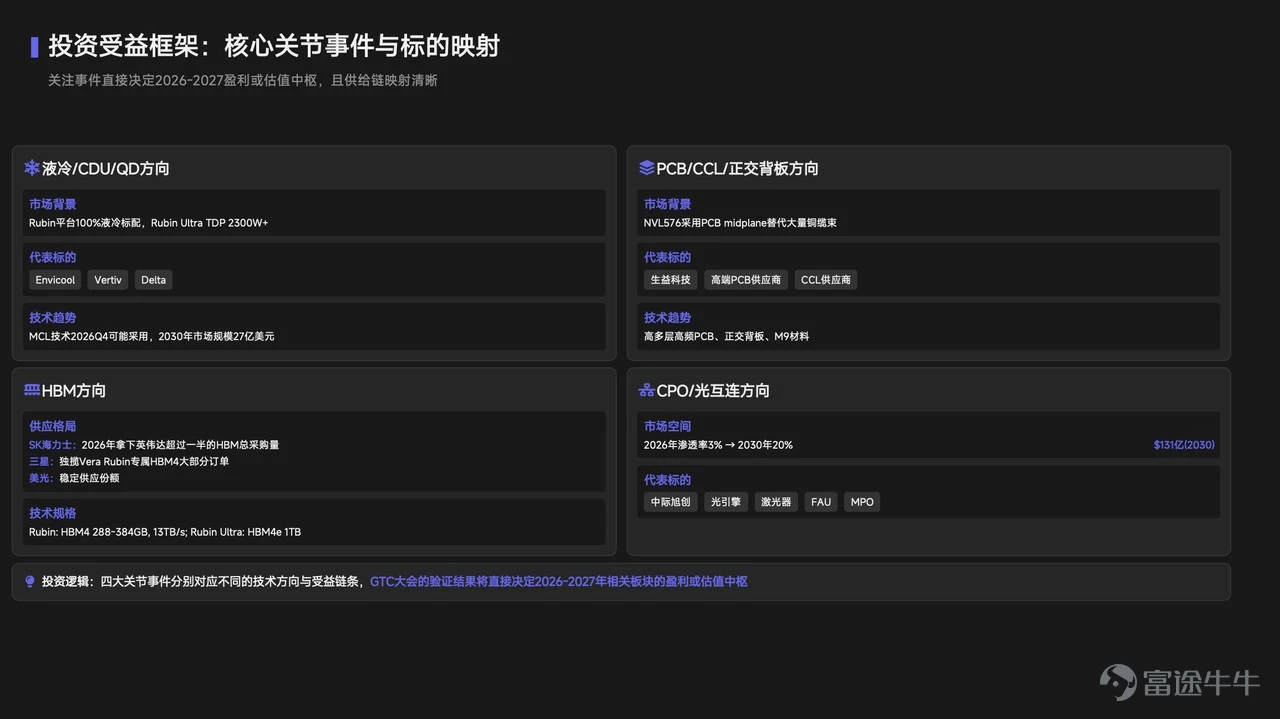The width and height of the screenshot is (1280, 719).
Task: Click the PCB/CCL/正交背板方向 heading
Action: (737, 169)
